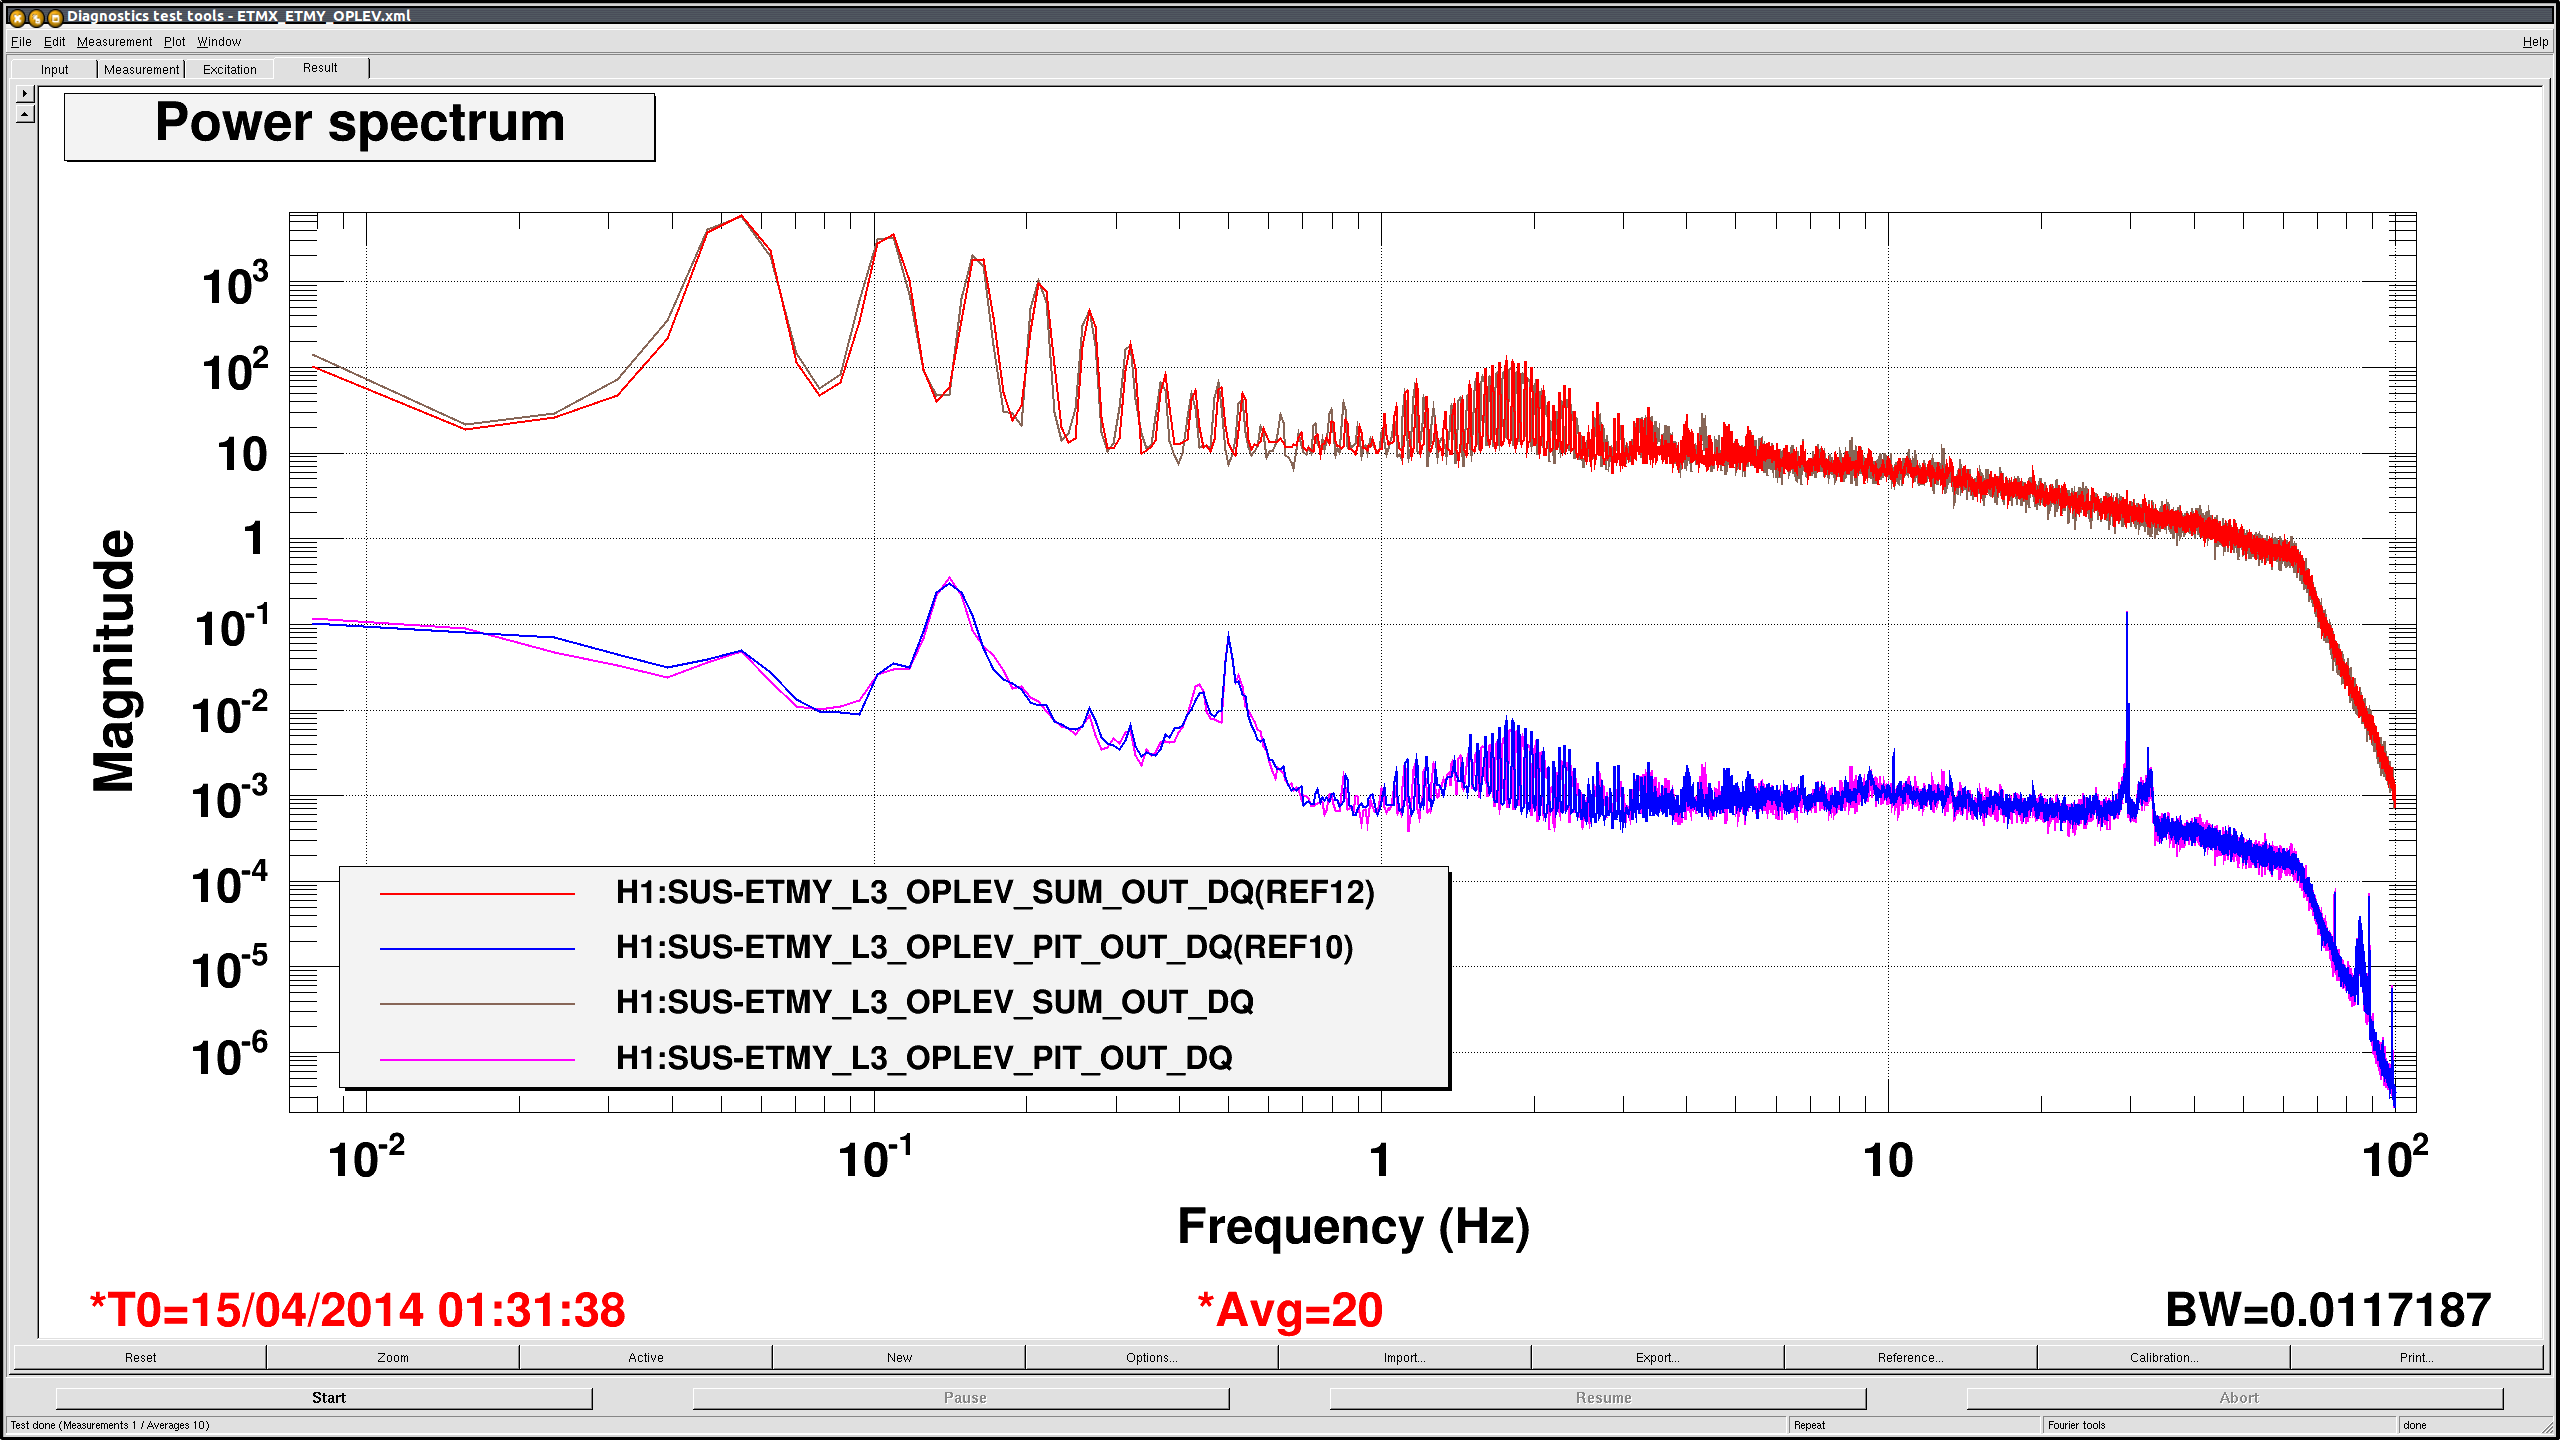Click the Print button
Screen dimensions: 2560x1440
pyautogui.click(x=2417, y=1357)
